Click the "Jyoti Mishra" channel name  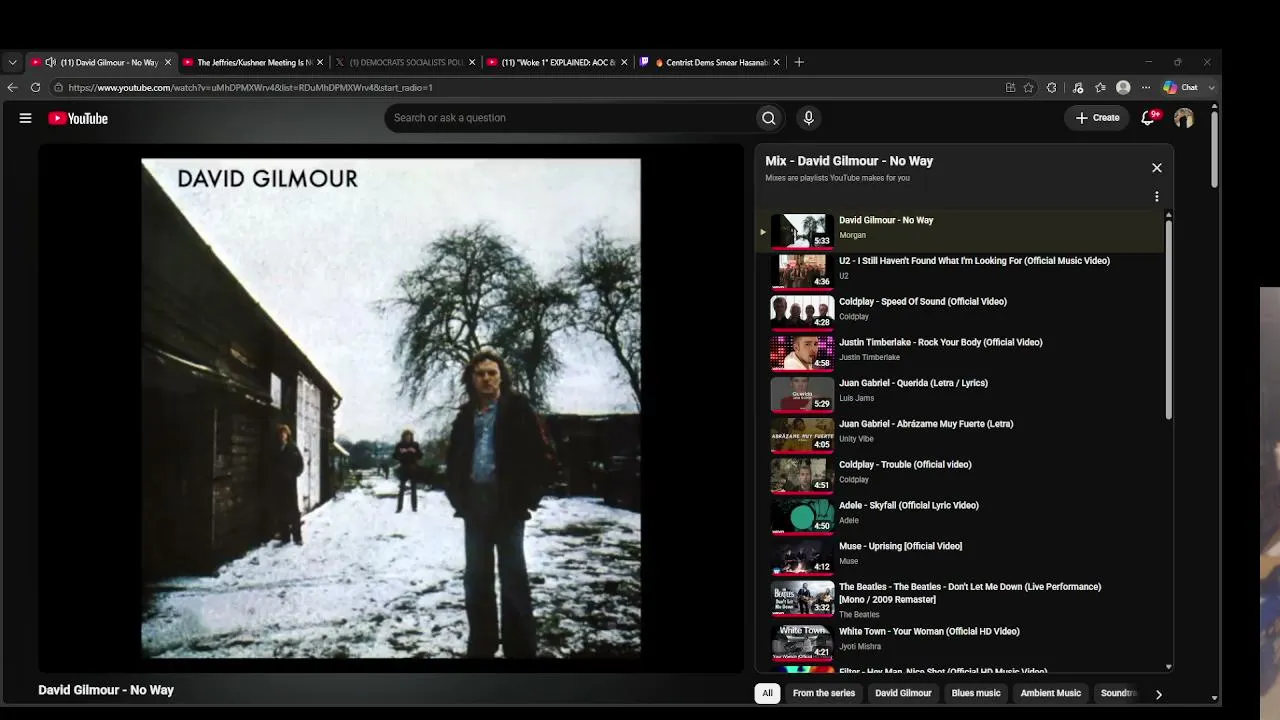860,647
